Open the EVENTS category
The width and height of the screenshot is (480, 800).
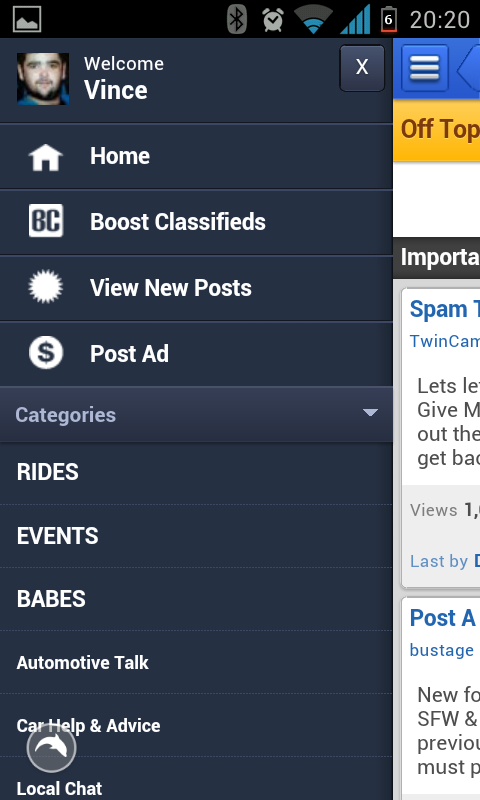coord(196,536)
